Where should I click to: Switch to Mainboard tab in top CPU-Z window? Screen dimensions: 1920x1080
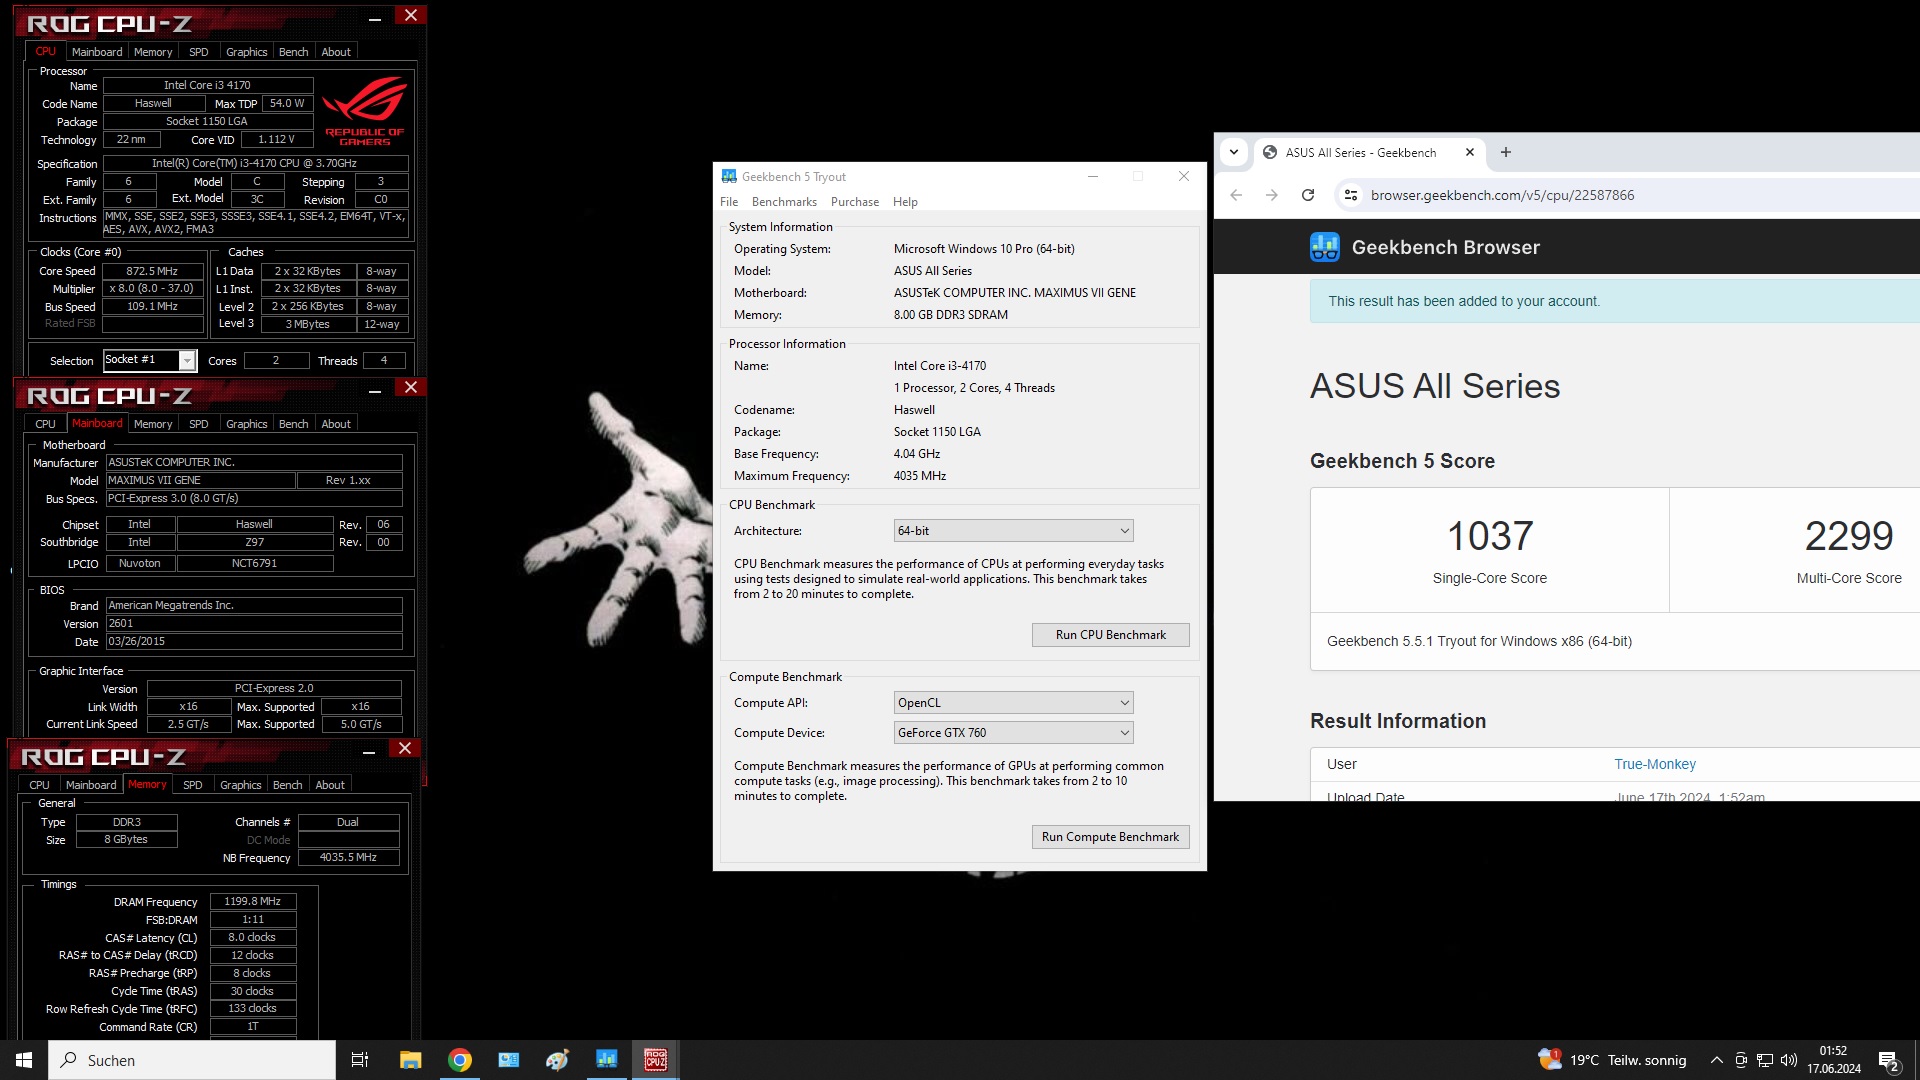click(97, 52)
